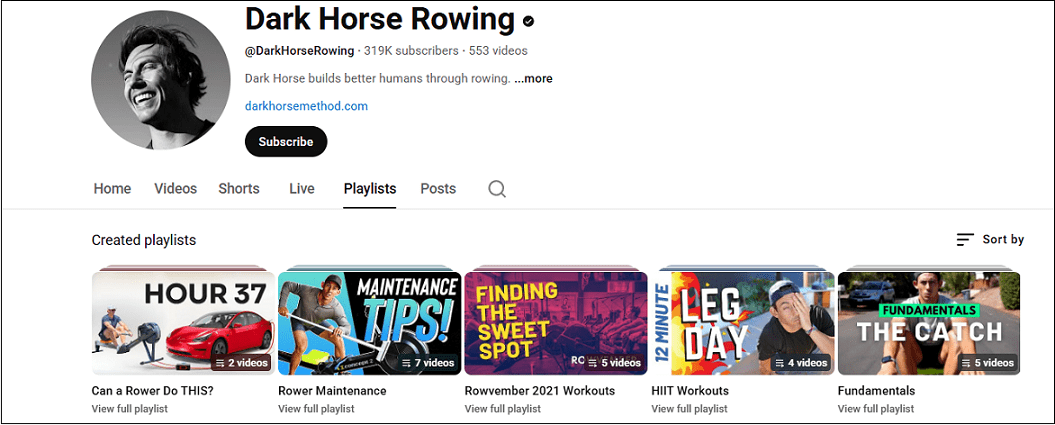The width and height of the screenshot is (1055, 425).
Task: Go to the Live tab
Action: (x=301, y=189)
